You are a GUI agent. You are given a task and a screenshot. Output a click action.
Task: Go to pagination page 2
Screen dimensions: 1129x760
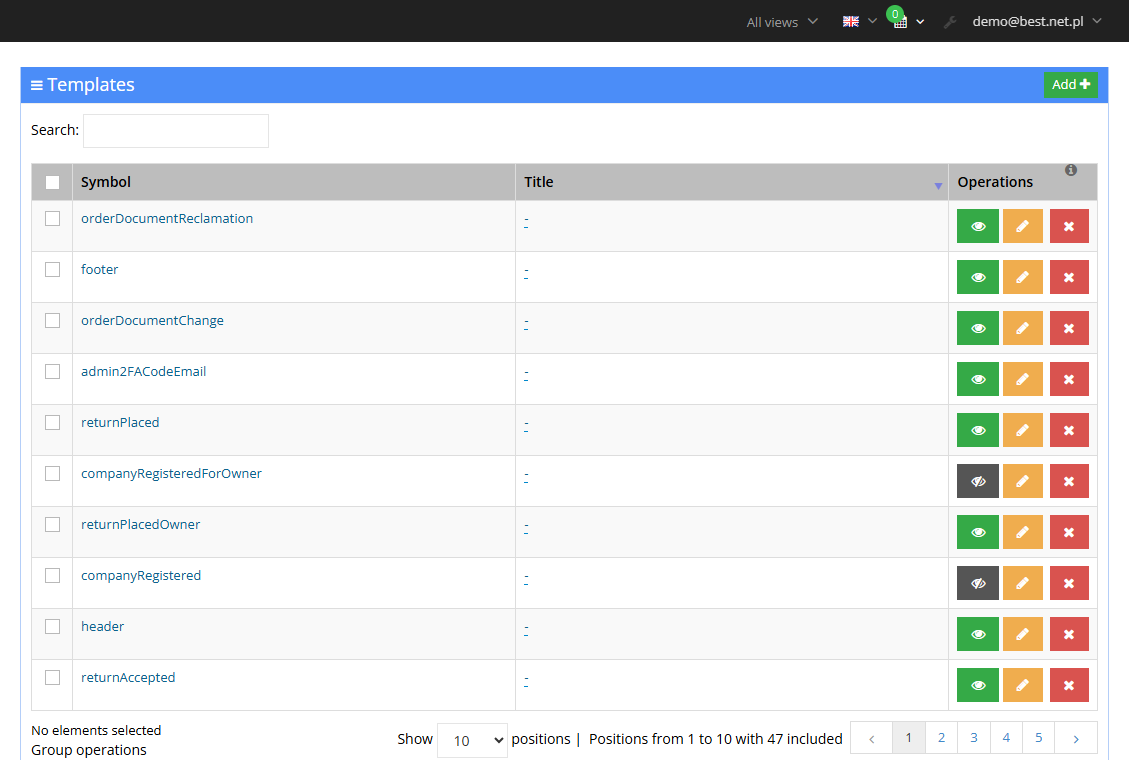point(941,738)
